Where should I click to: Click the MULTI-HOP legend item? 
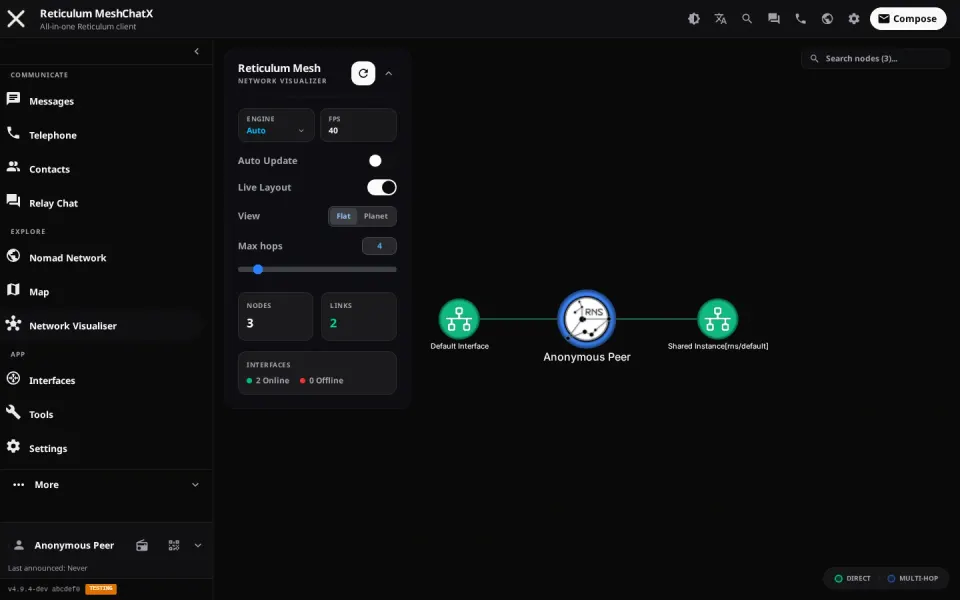[x=912, y=579]
